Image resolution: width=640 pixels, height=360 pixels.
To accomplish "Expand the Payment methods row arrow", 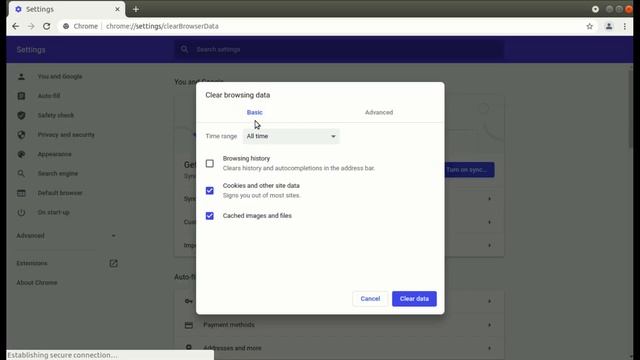I will point(489,325).
